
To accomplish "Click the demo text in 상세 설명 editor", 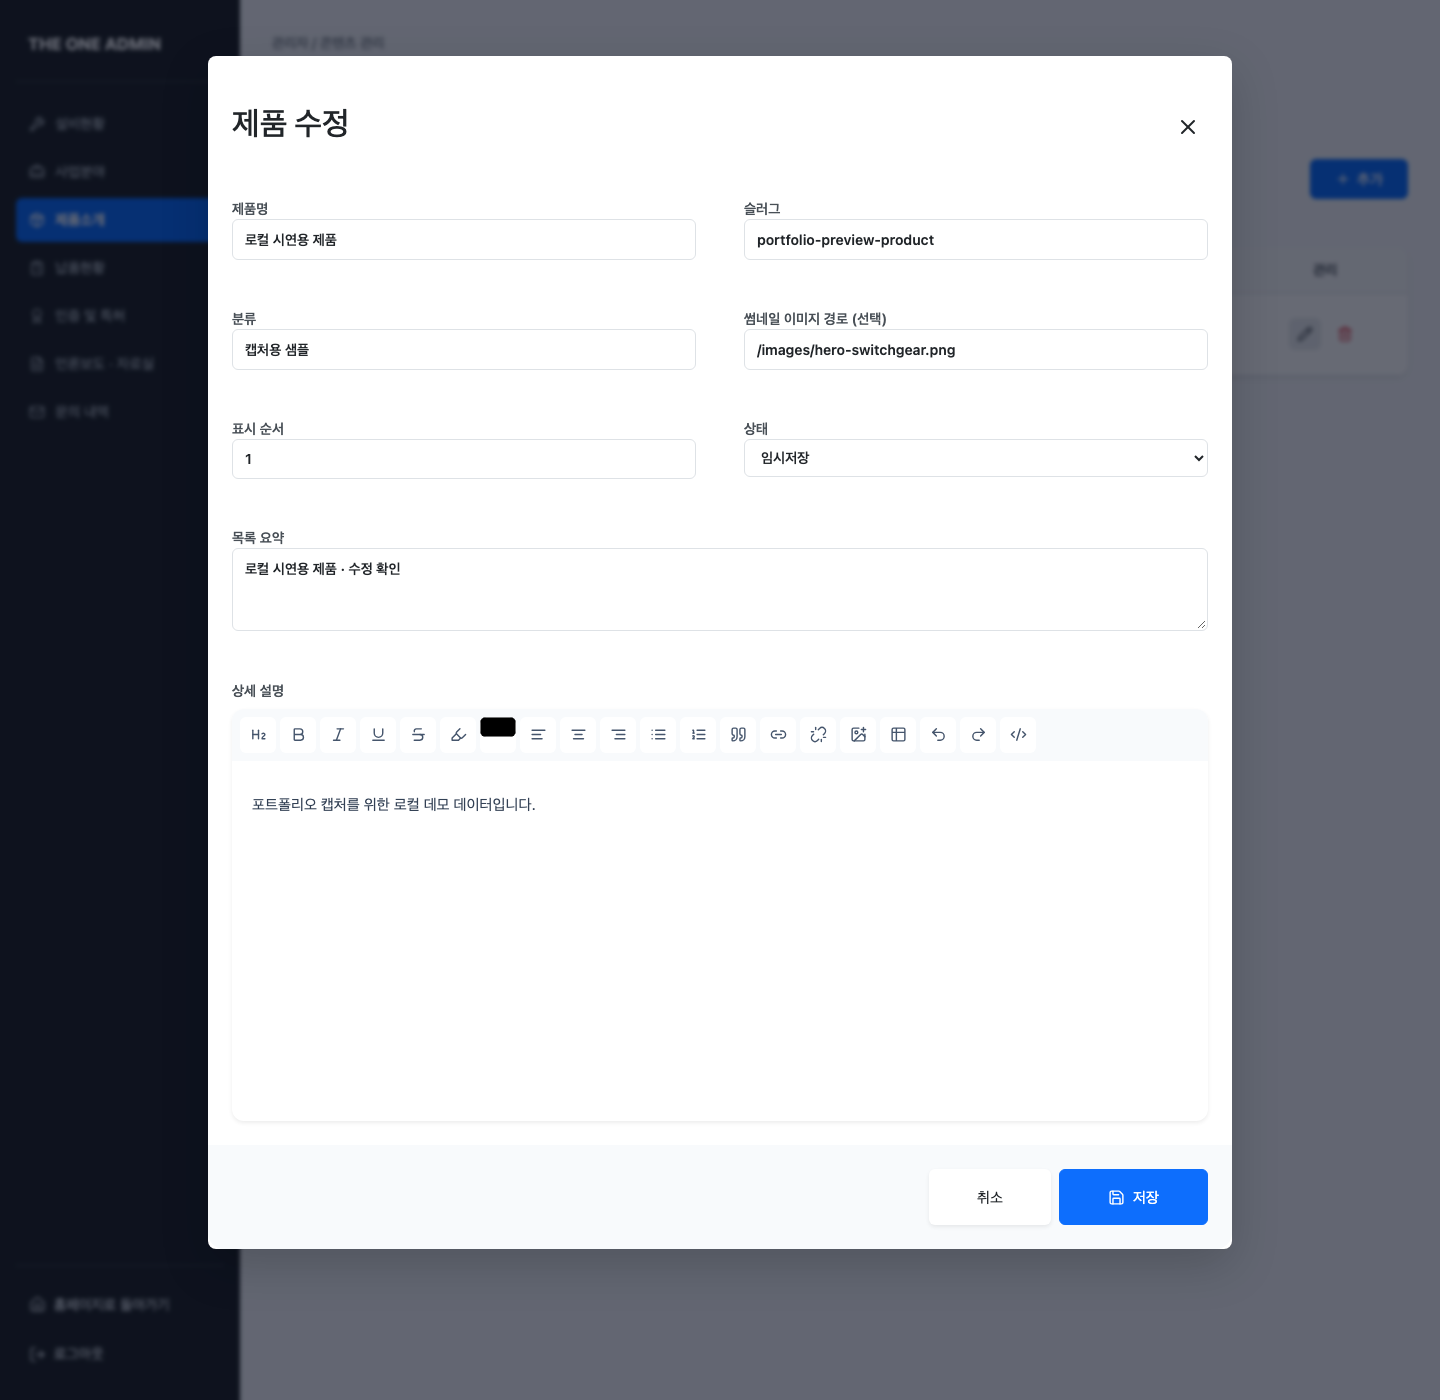I will 394,804.
